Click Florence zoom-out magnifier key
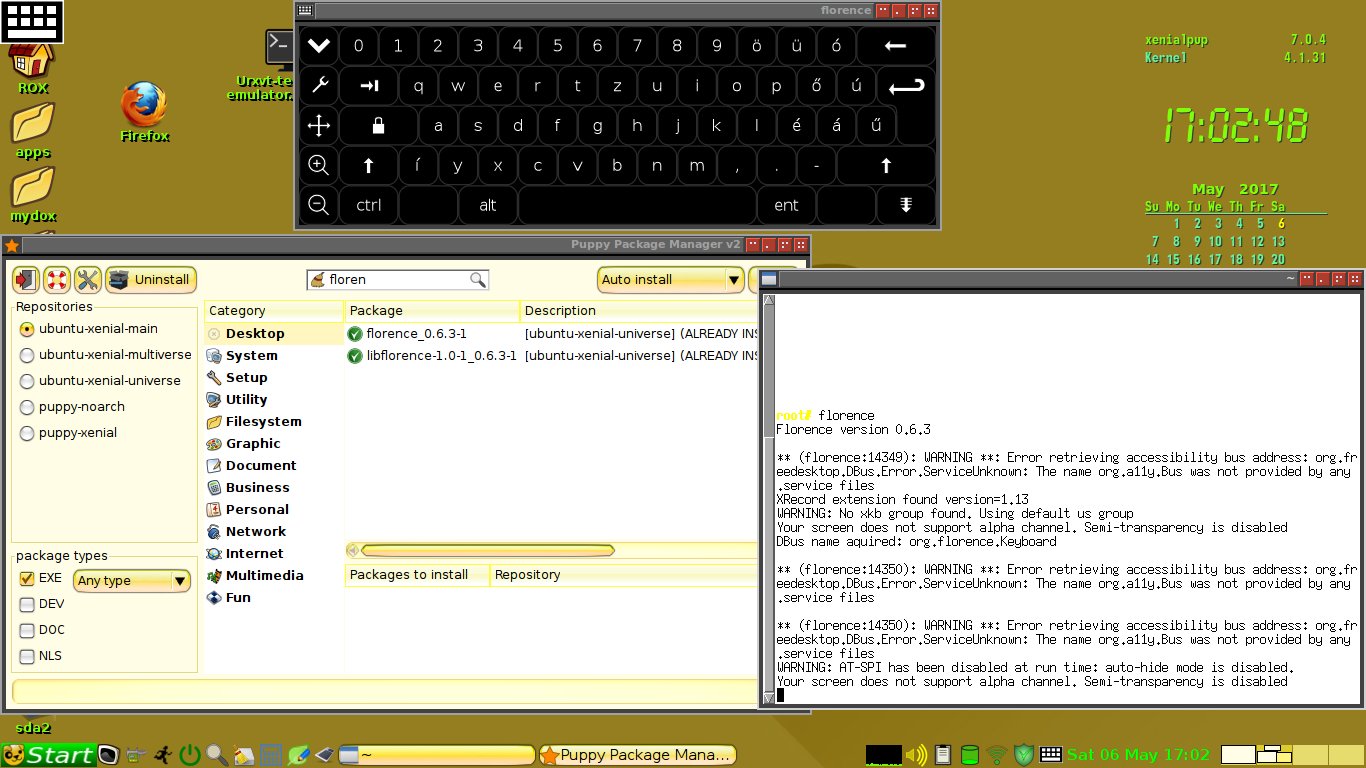The height and width of the screenshot is (768, 1366). 318,205
